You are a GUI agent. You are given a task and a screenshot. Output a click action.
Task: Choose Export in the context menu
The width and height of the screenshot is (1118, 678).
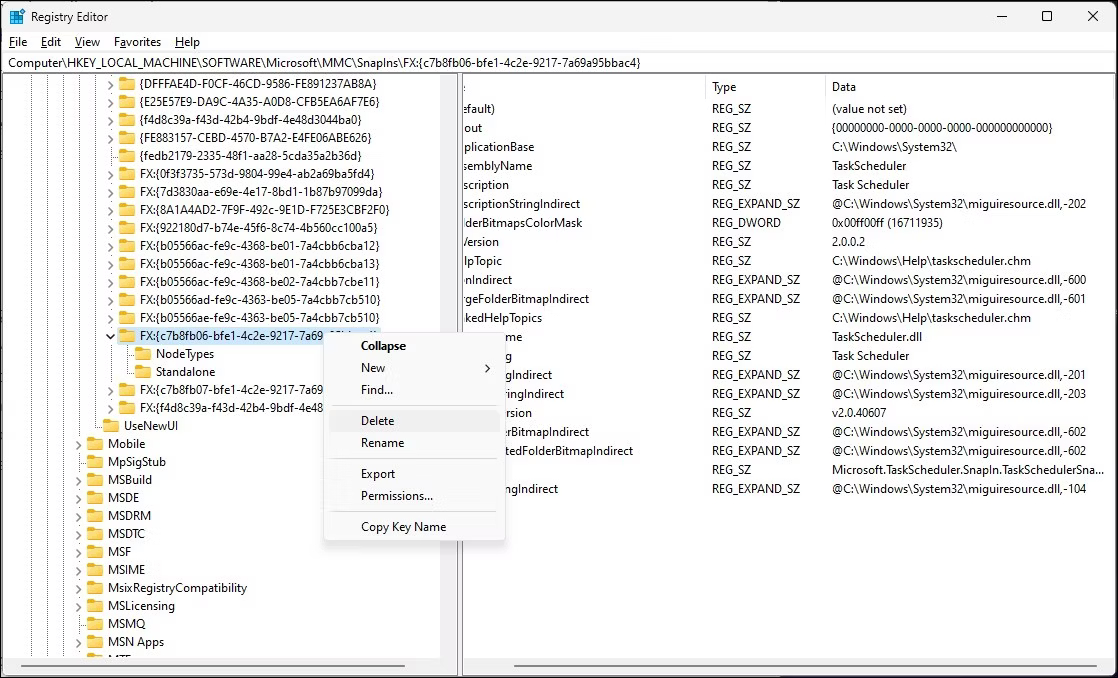[414, 474]
